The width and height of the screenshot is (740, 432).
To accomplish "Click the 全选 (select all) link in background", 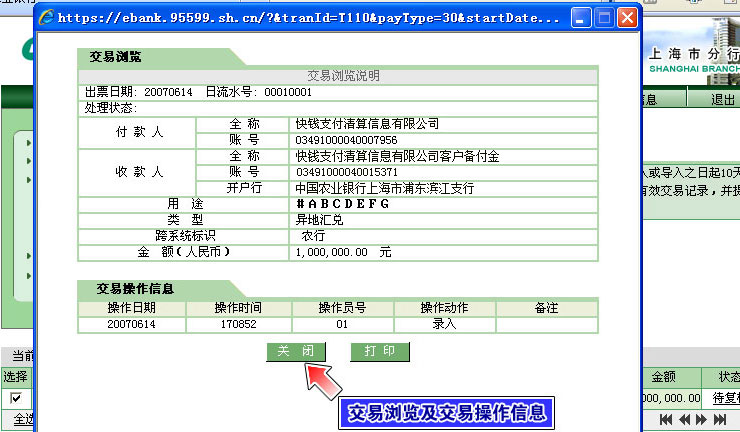I will [x=23, y=419].
